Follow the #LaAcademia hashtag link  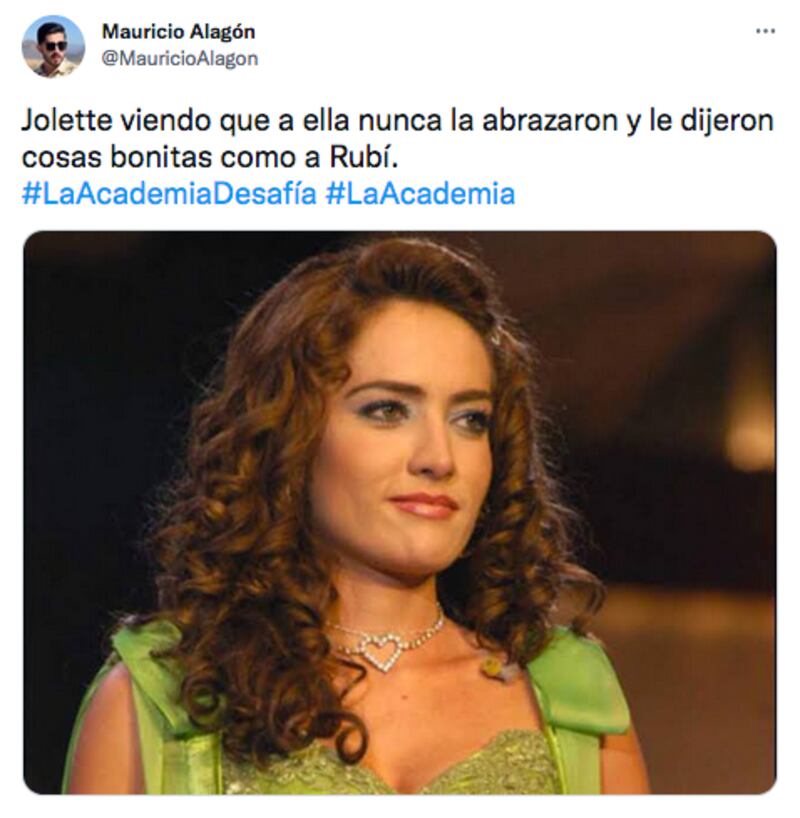(x=421, y=194)
